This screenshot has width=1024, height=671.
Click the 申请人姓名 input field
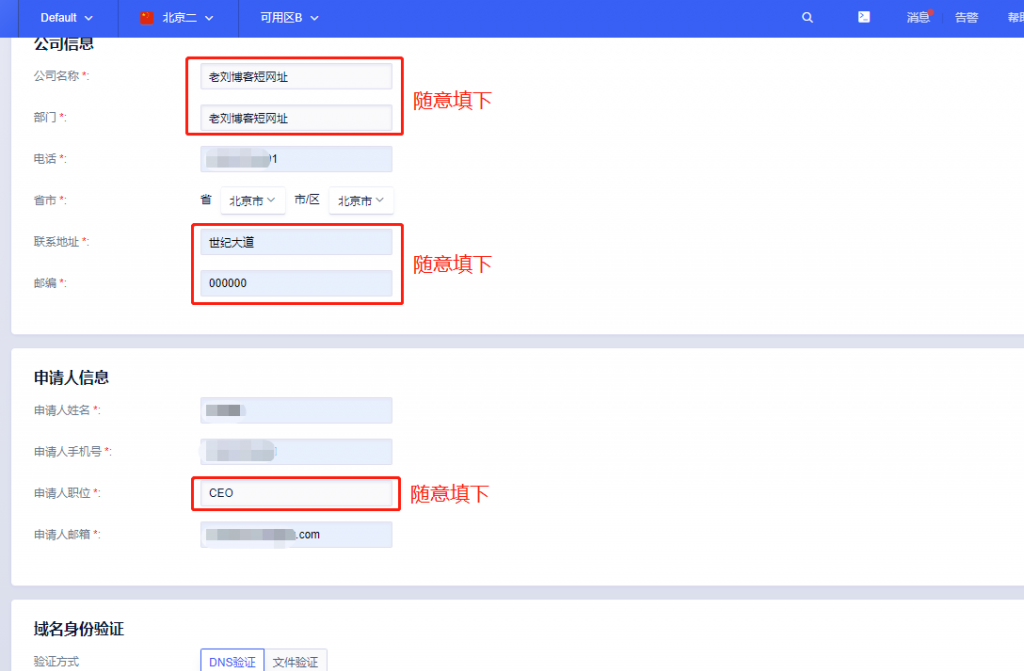[296, 410]
